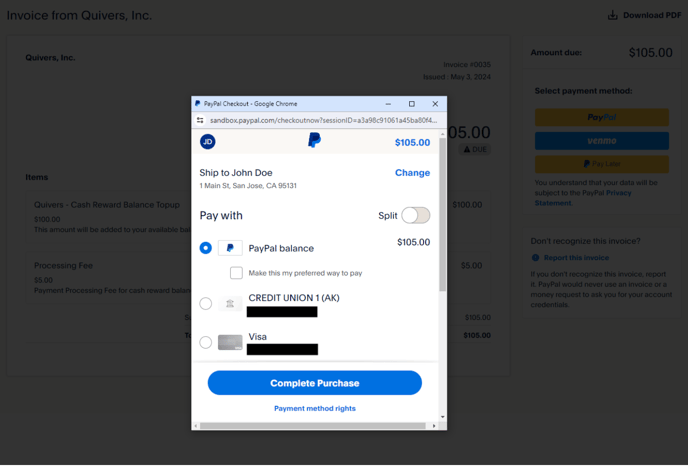688x467 pixels.
Task: Click the Ship to John Doe text
Action: pyautogui.click(x=236, y=173)
